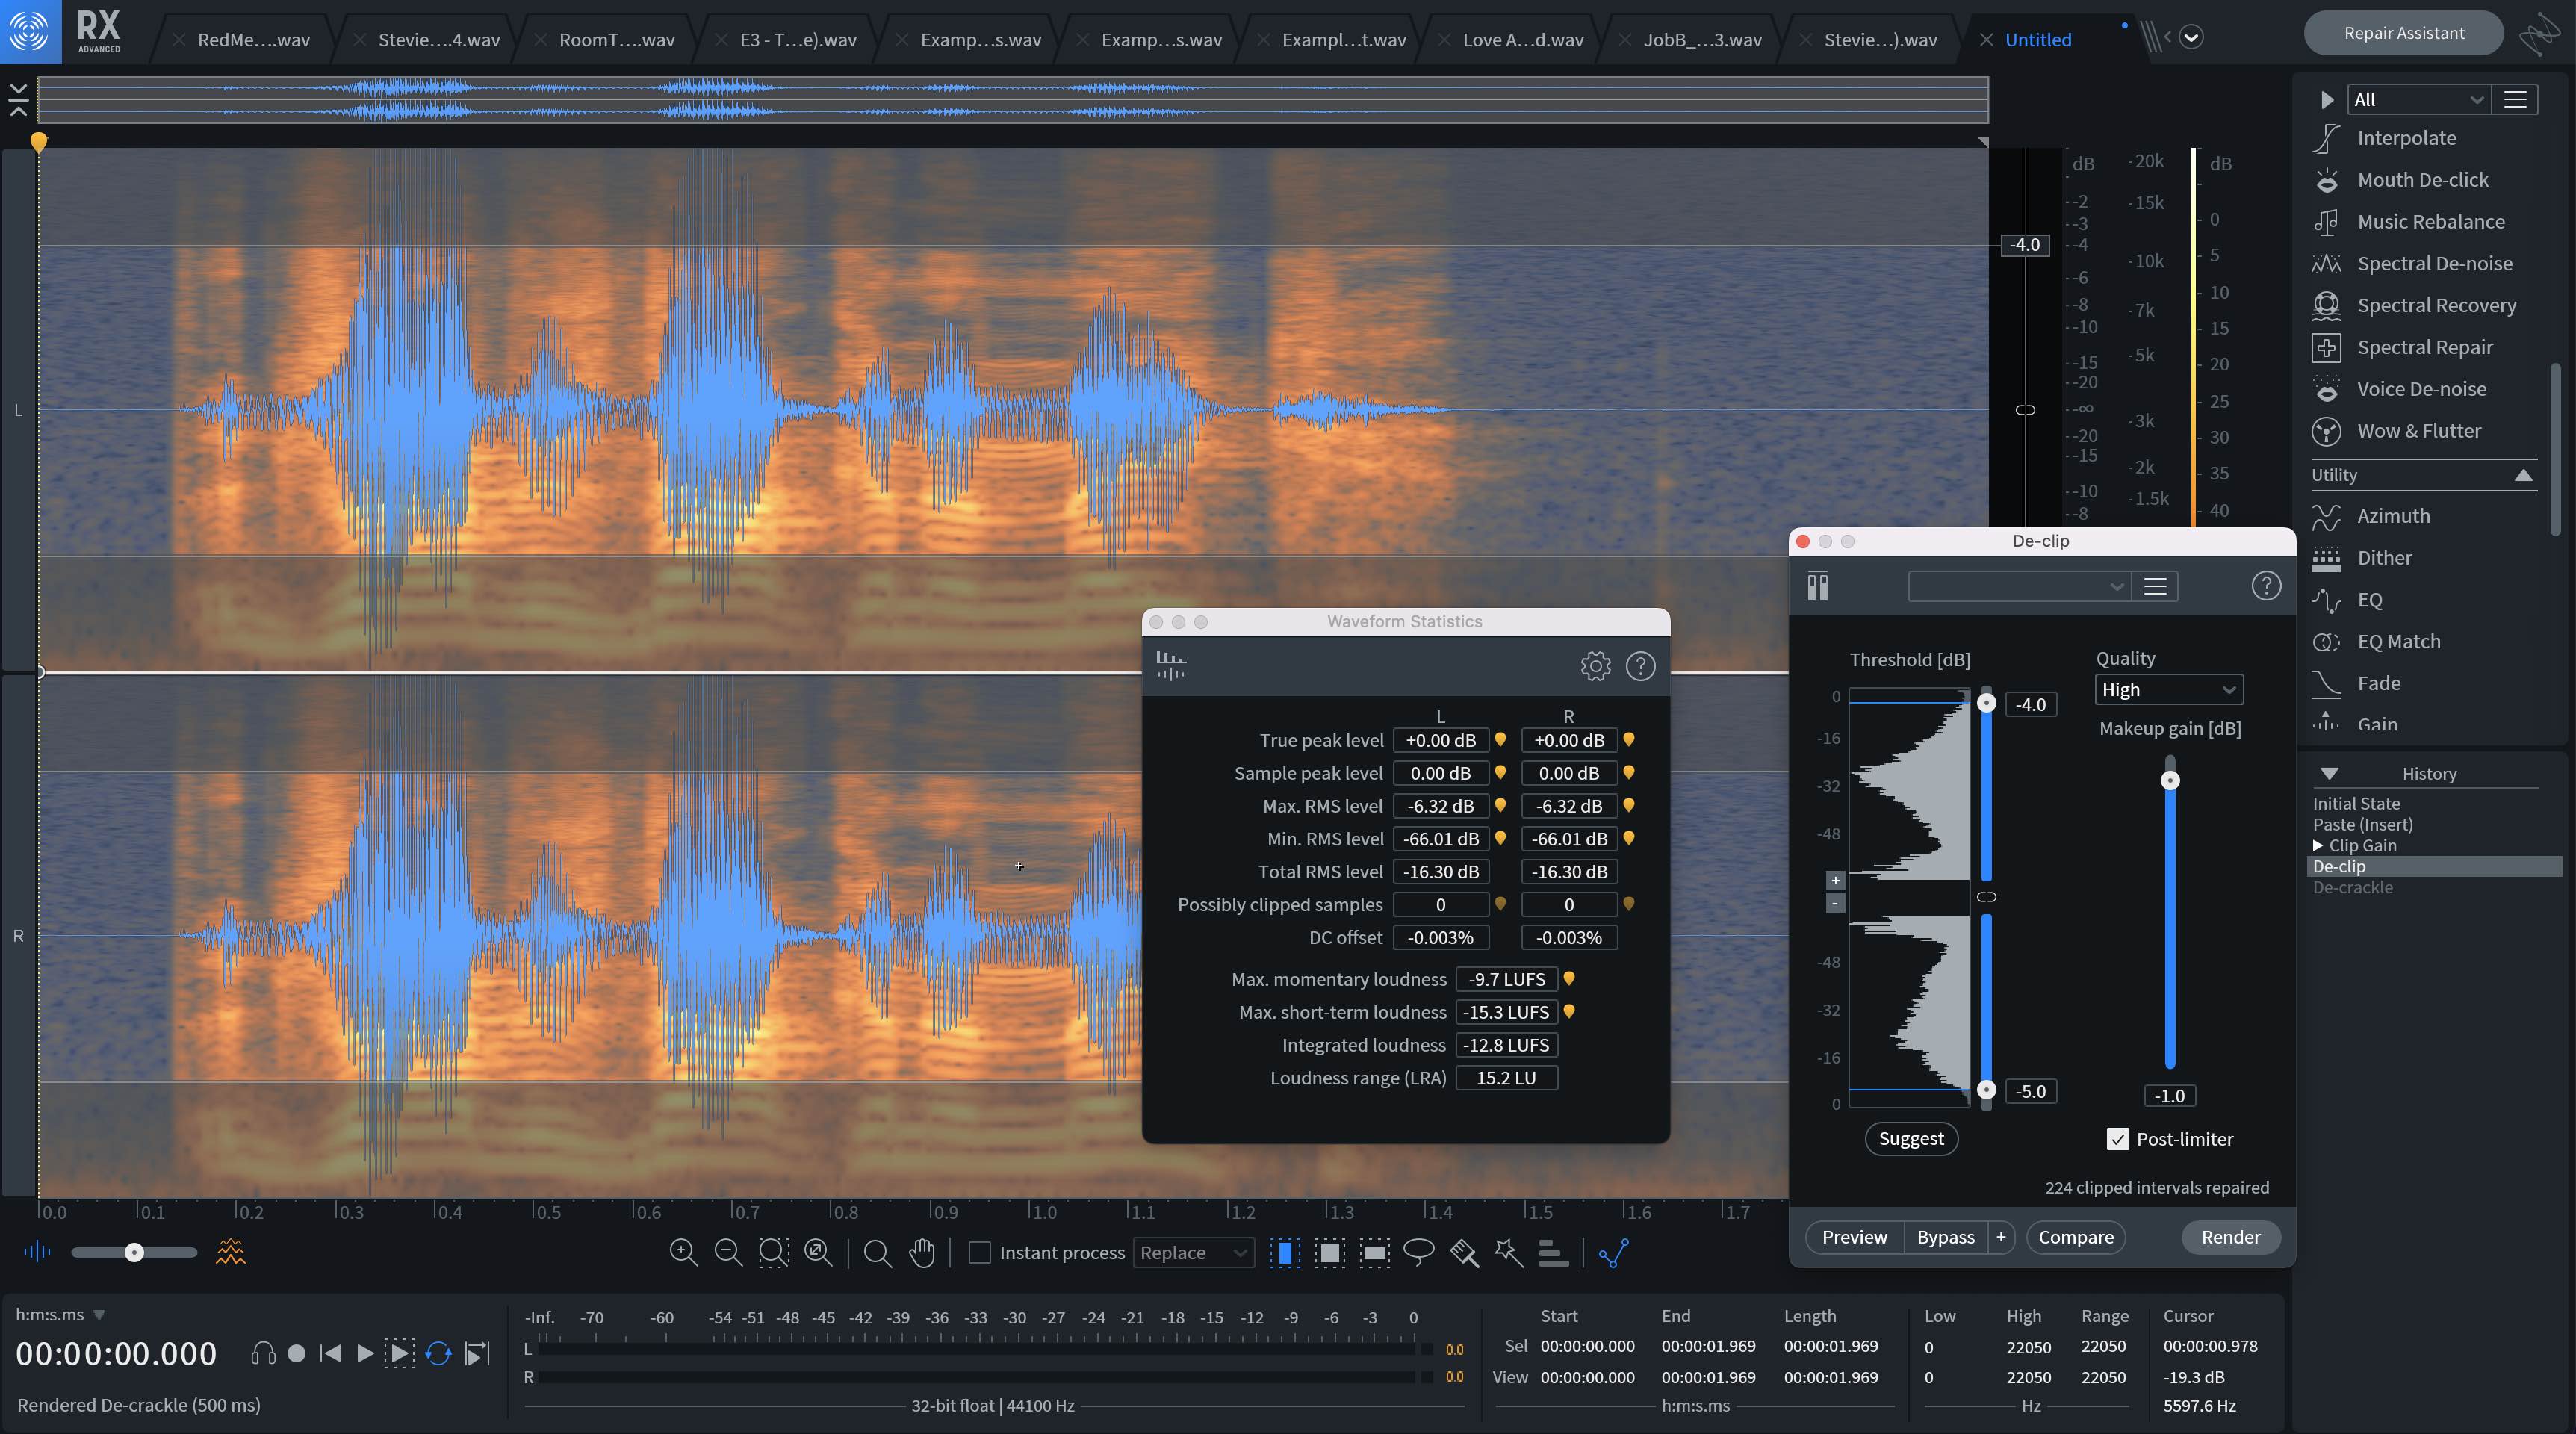
Task: Toggle threshold link in De-clip
Action: pyautogui.click(x=1986, y=897)
